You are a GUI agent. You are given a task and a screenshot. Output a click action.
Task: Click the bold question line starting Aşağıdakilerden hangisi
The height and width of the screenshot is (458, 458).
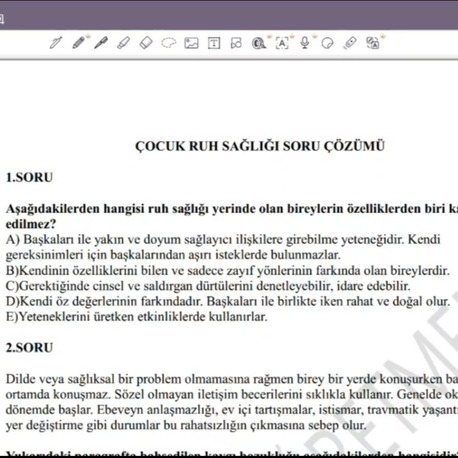tap(232, 209)
